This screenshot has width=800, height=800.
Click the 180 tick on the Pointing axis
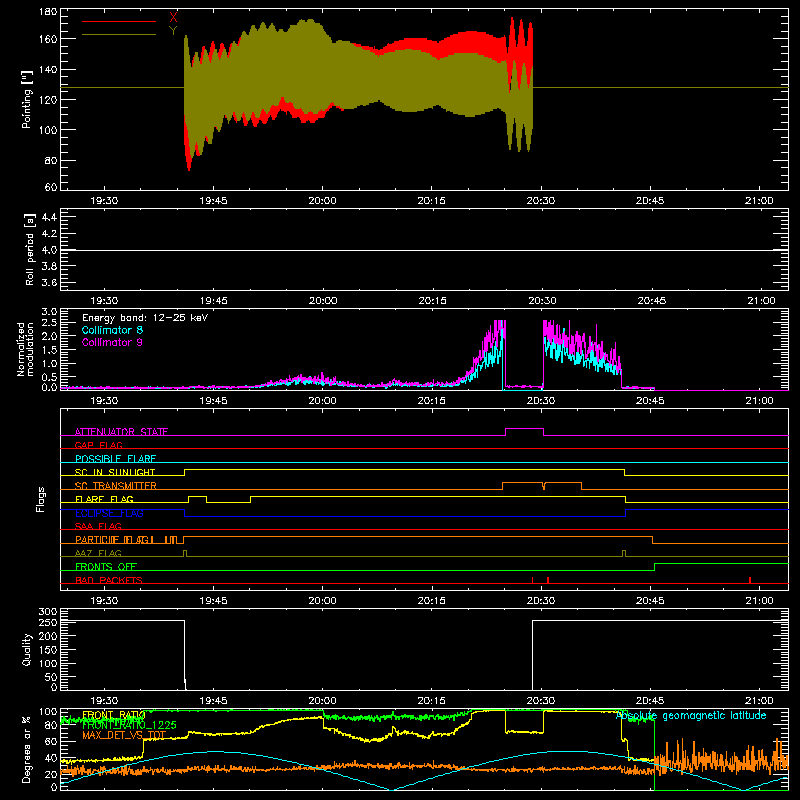click(48, 12)
